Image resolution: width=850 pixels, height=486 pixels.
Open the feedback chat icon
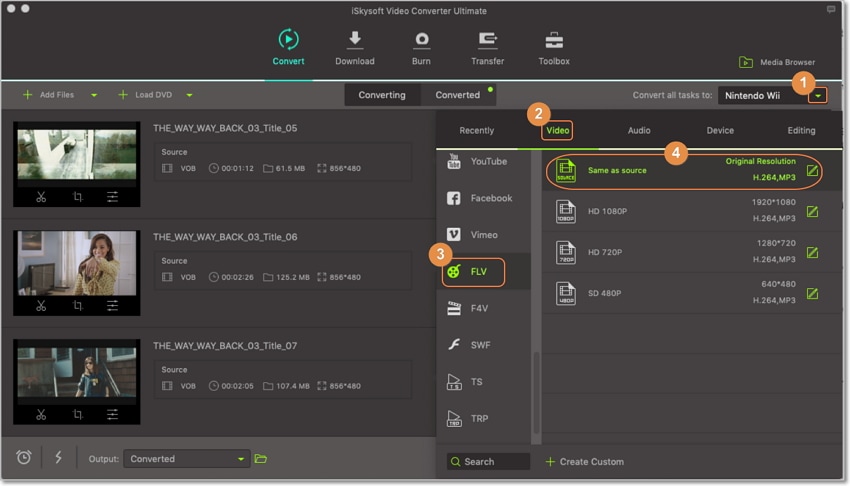[830, 10]
